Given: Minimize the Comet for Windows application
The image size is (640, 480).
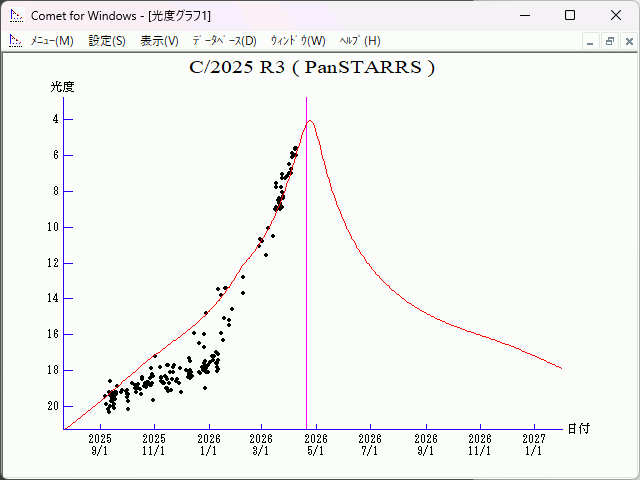Looking at the screenshot, I should click(x=523, y=15).
